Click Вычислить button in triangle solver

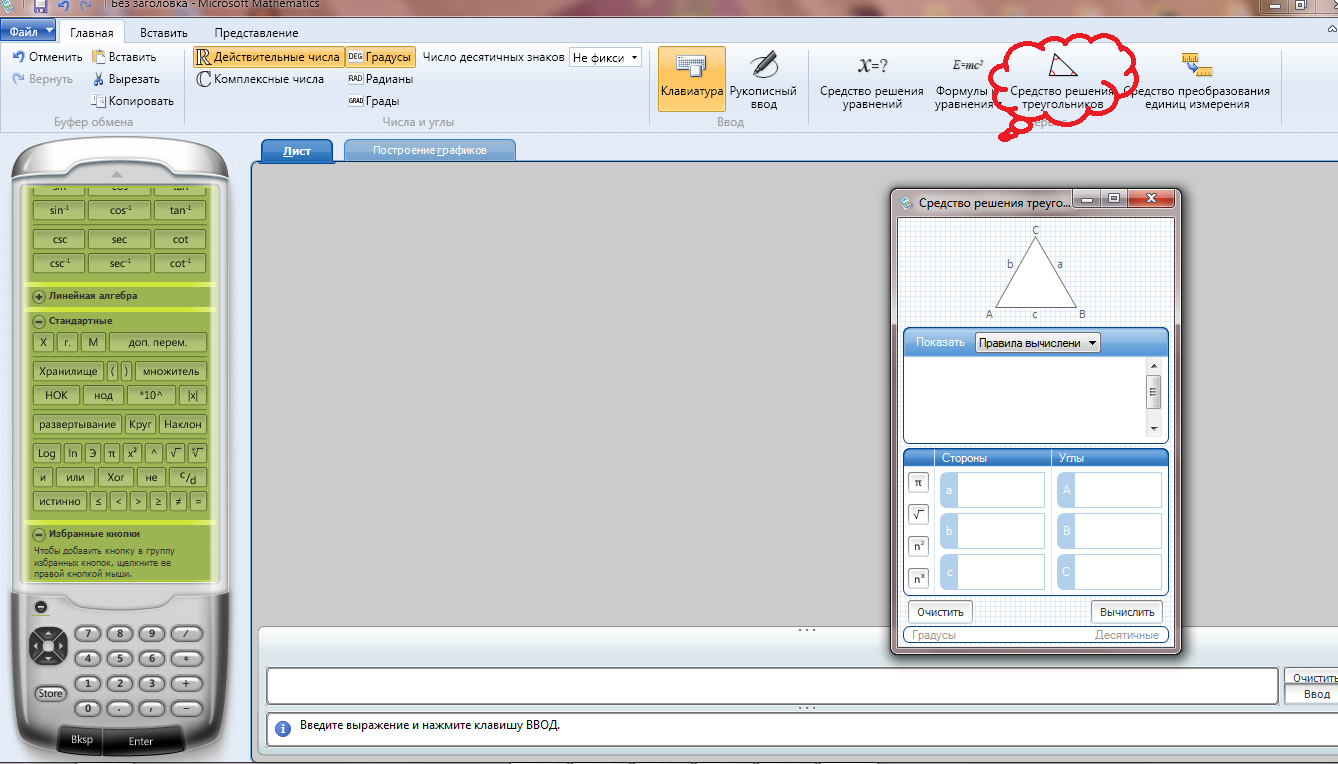coord(1127,612)
